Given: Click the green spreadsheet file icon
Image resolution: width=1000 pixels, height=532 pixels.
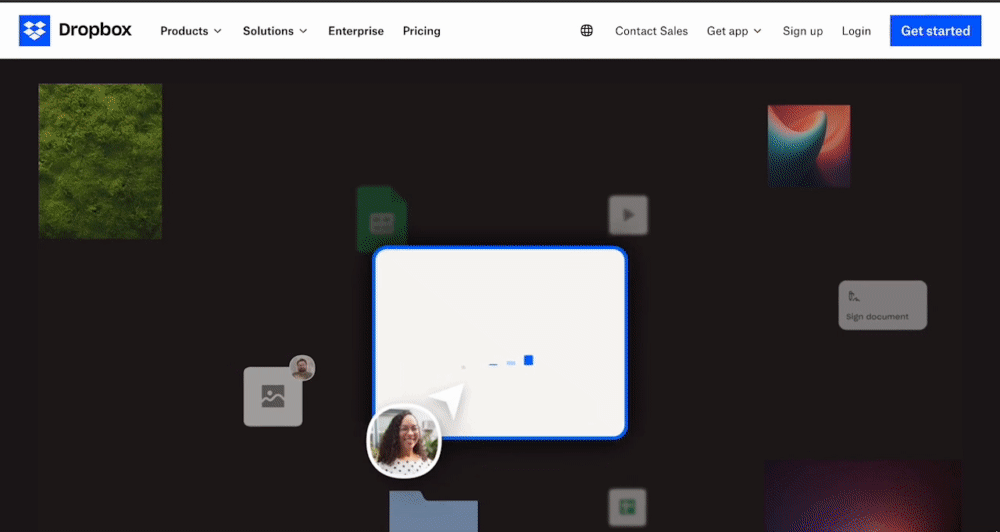Looking at the screenshot, I should click(382, 220).
